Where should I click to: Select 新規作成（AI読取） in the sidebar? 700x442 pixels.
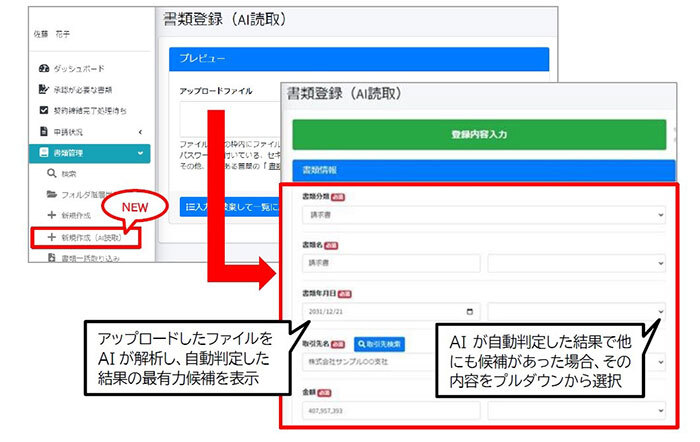coord(88,237)
